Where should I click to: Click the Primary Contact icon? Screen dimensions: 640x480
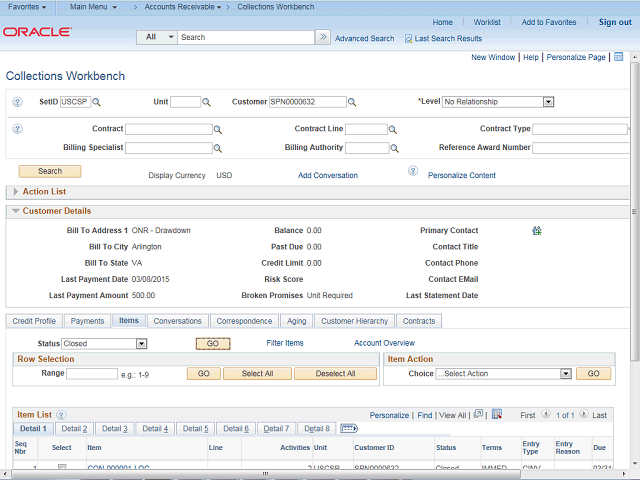click(537, 230)
